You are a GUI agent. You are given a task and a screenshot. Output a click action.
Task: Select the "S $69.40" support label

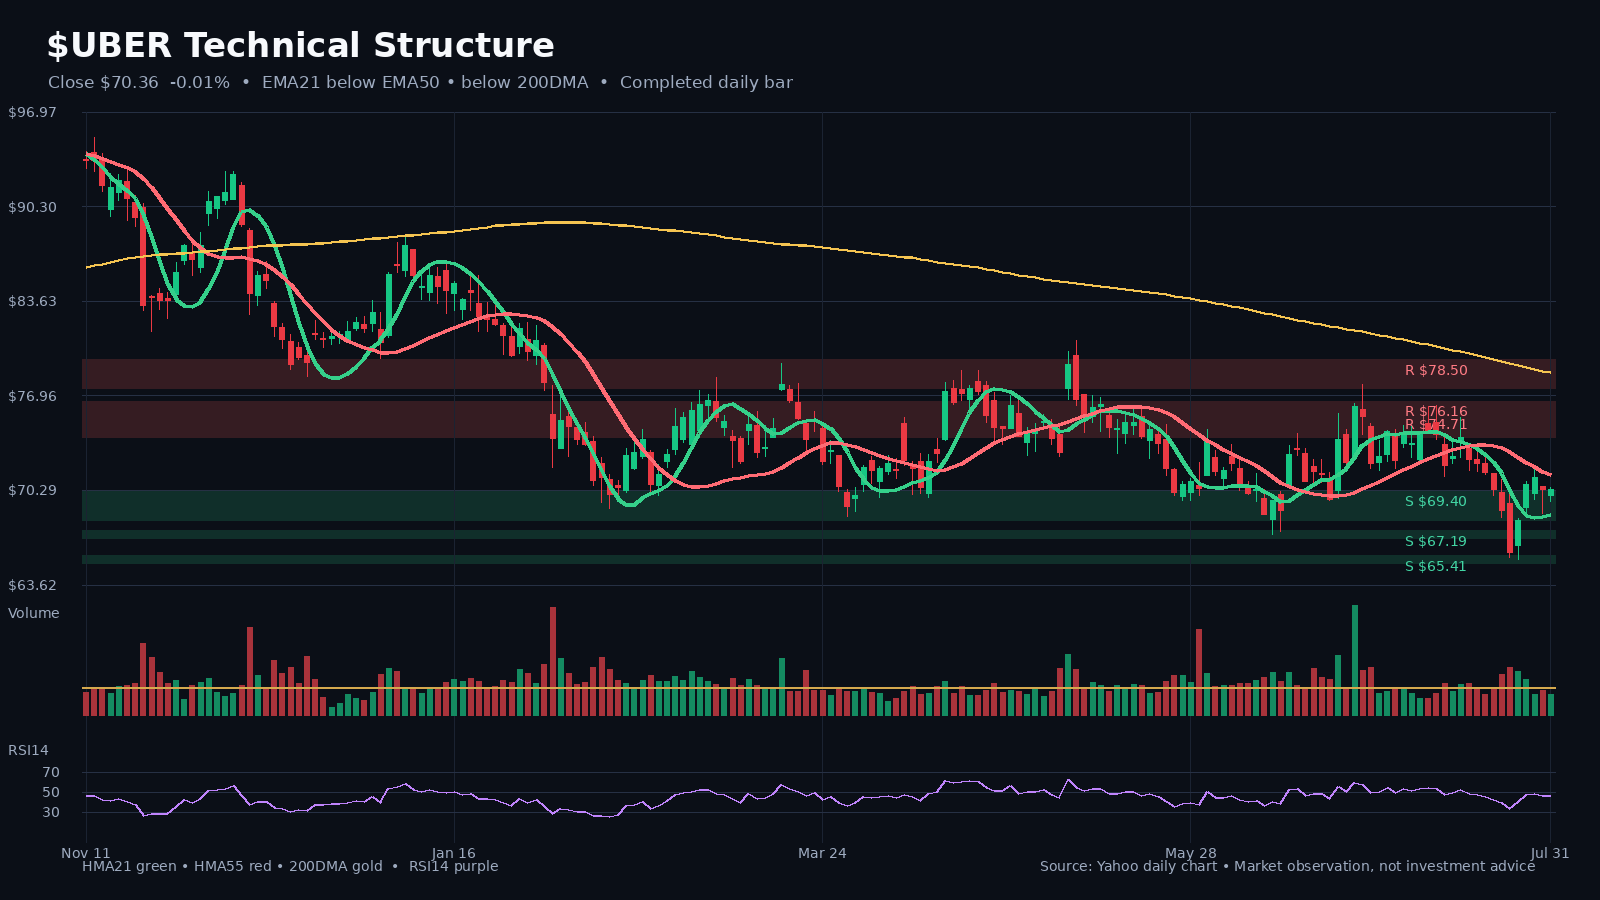1435,502
